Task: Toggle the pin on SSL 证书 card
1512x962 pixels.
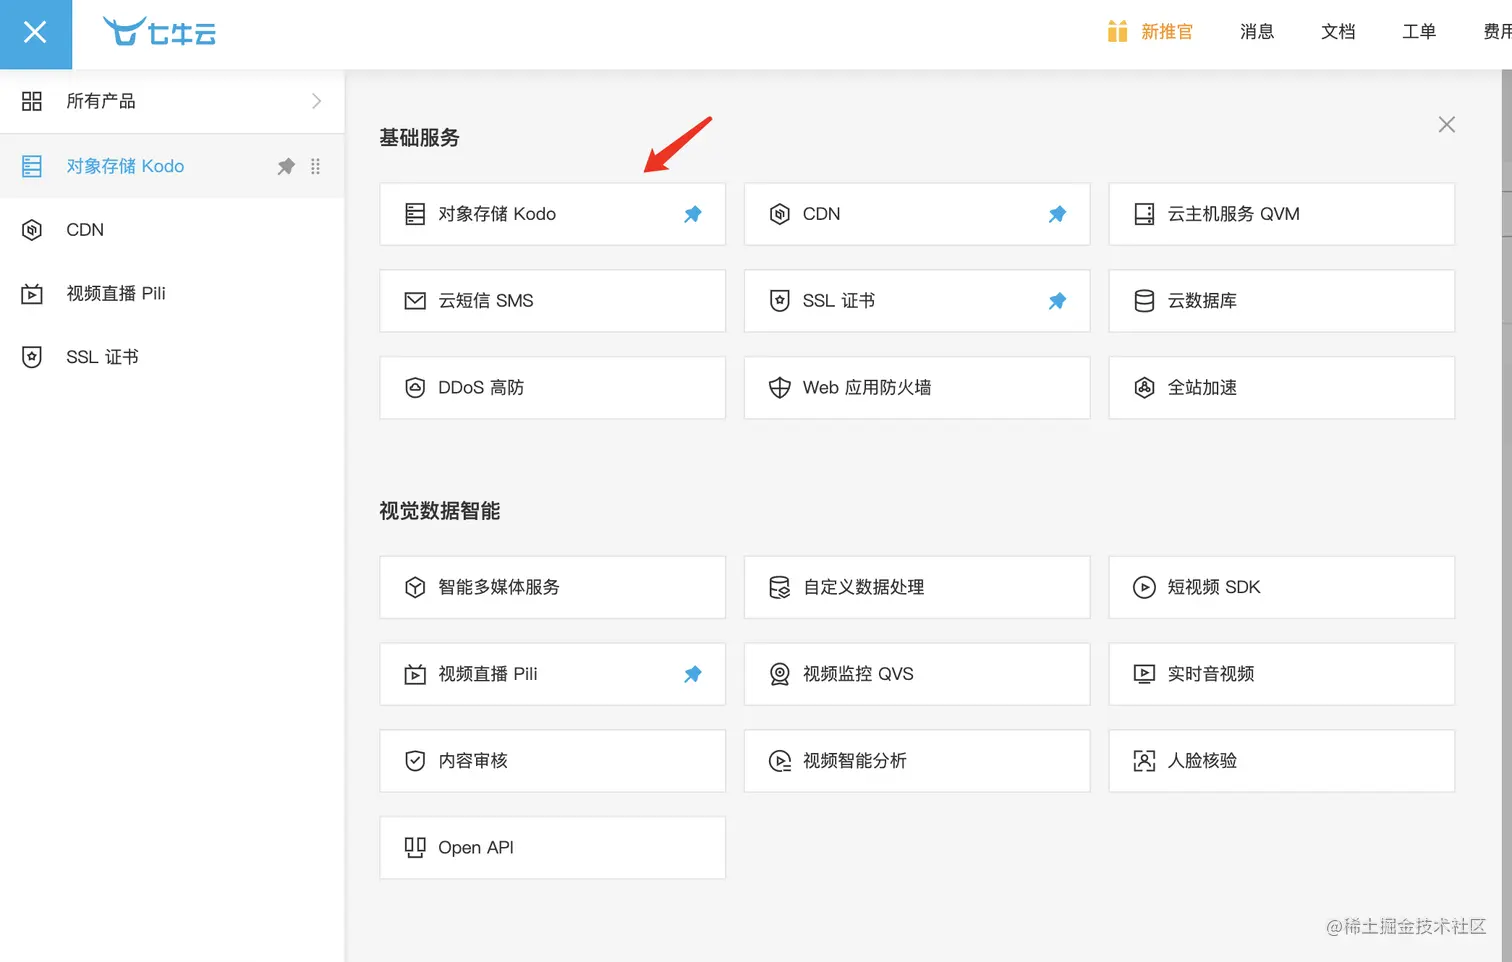Action: (x=1057, y=301)
